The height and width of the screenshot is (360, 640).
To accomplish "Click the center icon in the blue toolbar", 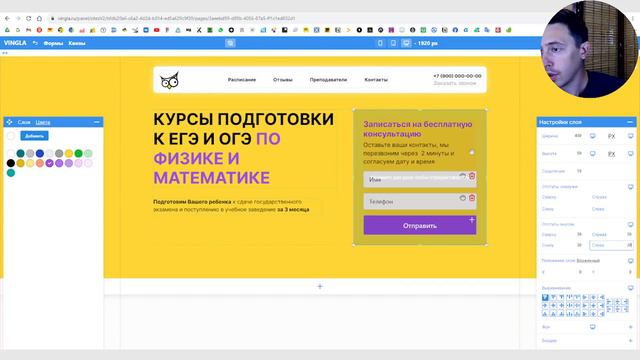I will 230,43.
